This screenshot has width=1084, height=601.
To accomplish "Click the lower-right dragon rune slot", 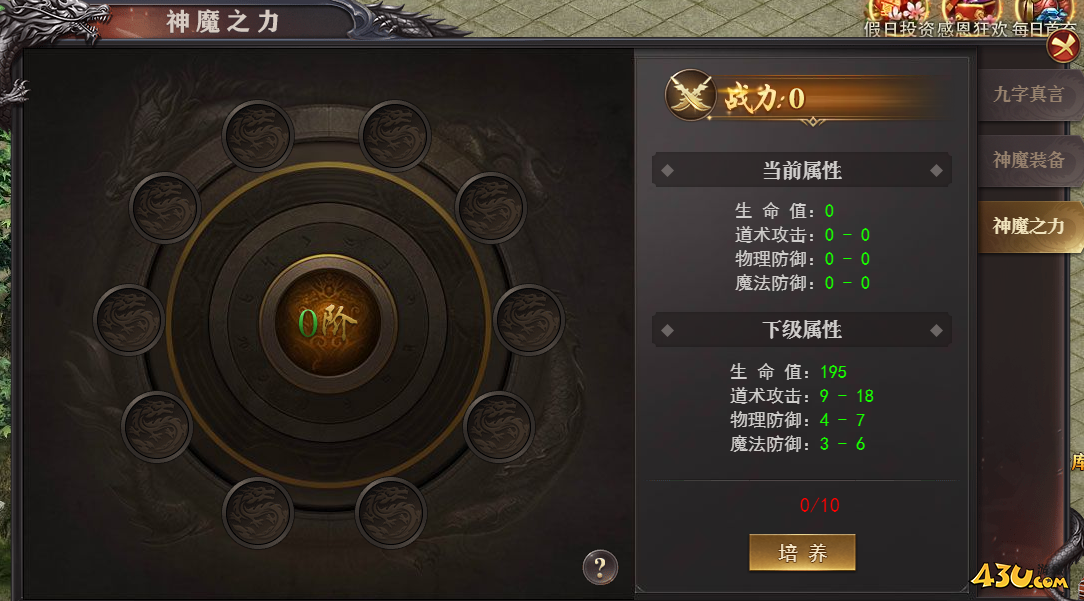I will [499, 427].
